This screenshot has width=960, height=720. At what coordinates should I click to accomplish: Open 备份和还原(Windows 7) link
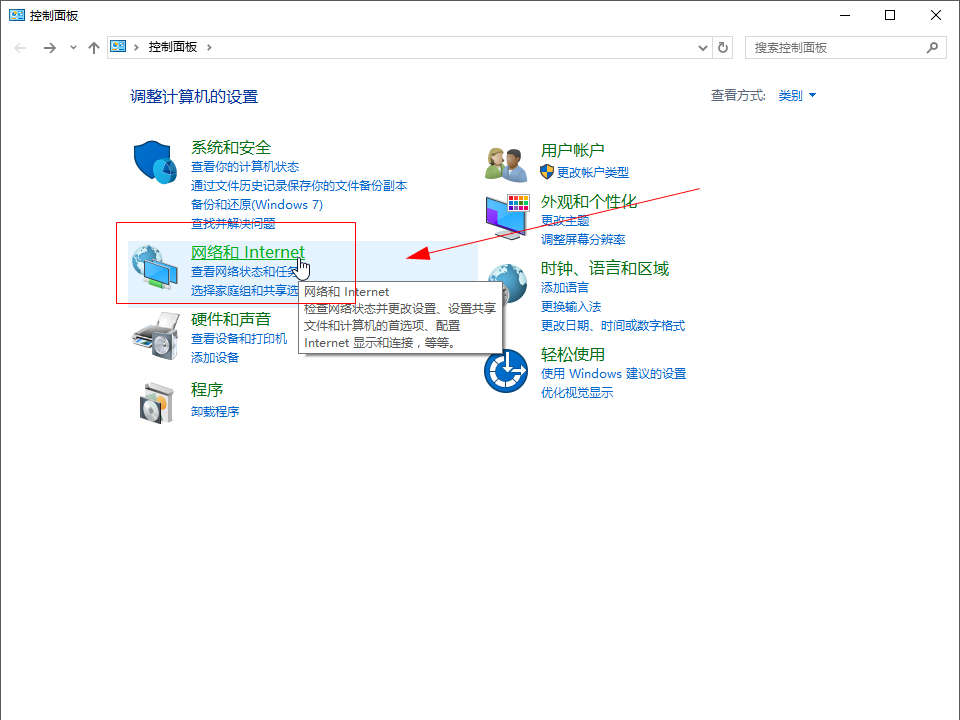(x=257, y=204)
